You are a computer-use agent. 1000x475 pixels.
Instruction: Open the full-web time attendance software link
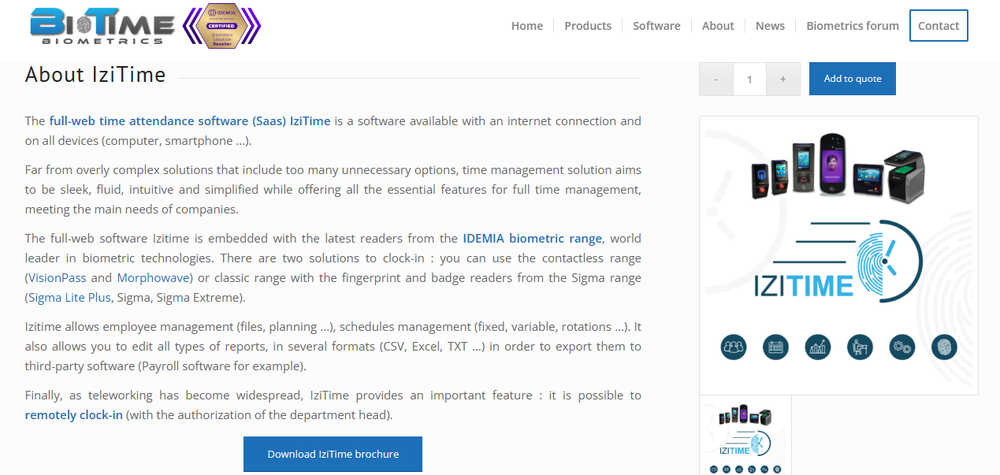pyautogui.click(x=190, y=121)
